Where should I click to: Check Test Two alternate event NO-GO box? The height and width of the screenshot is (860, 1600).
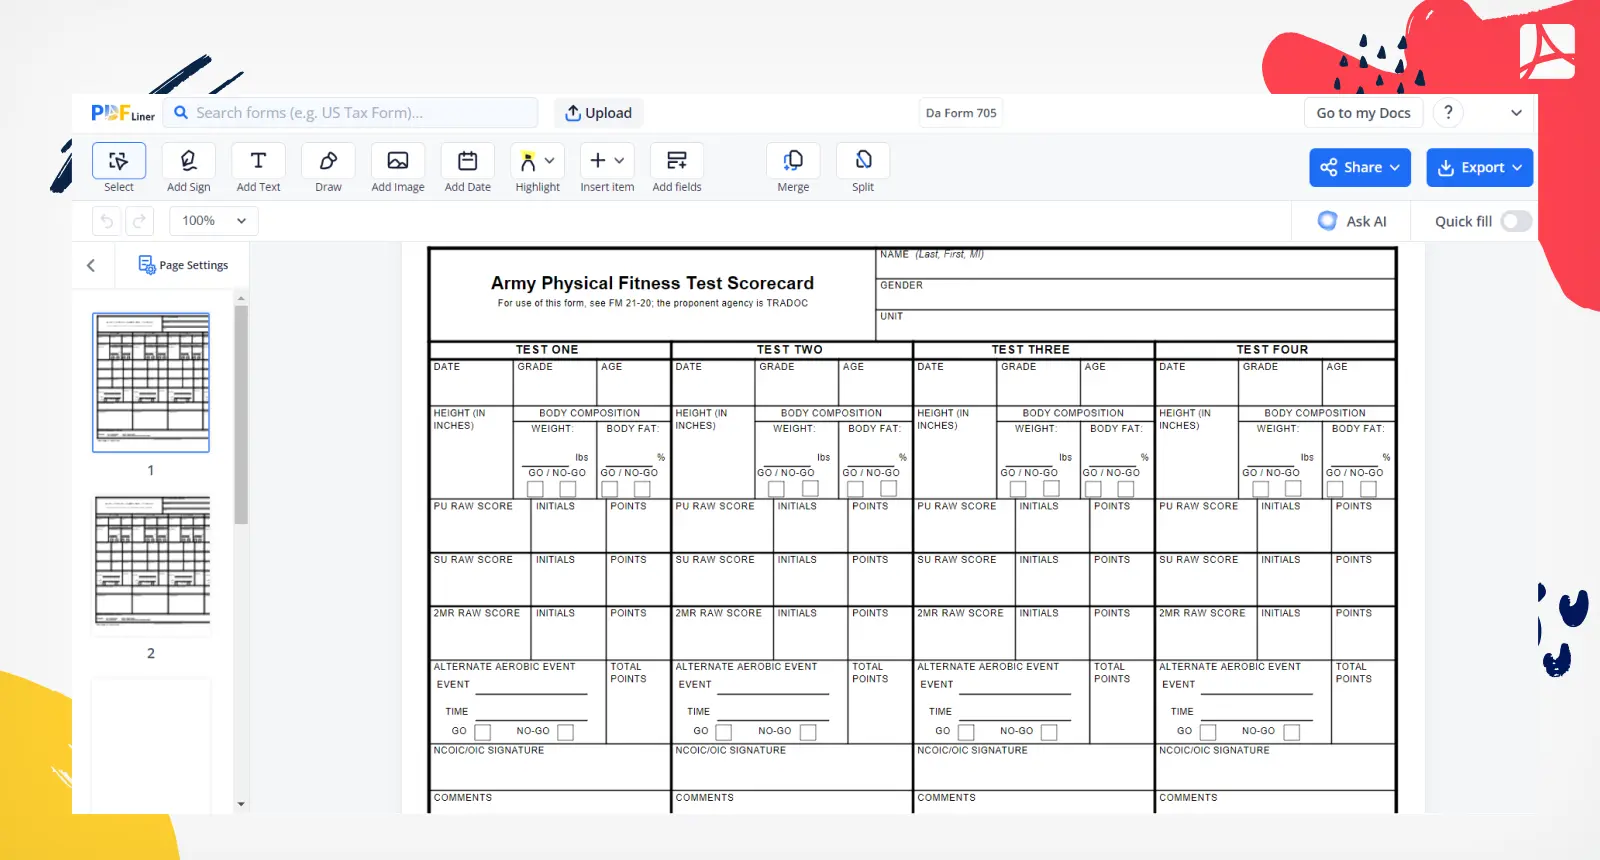point(808,732)
